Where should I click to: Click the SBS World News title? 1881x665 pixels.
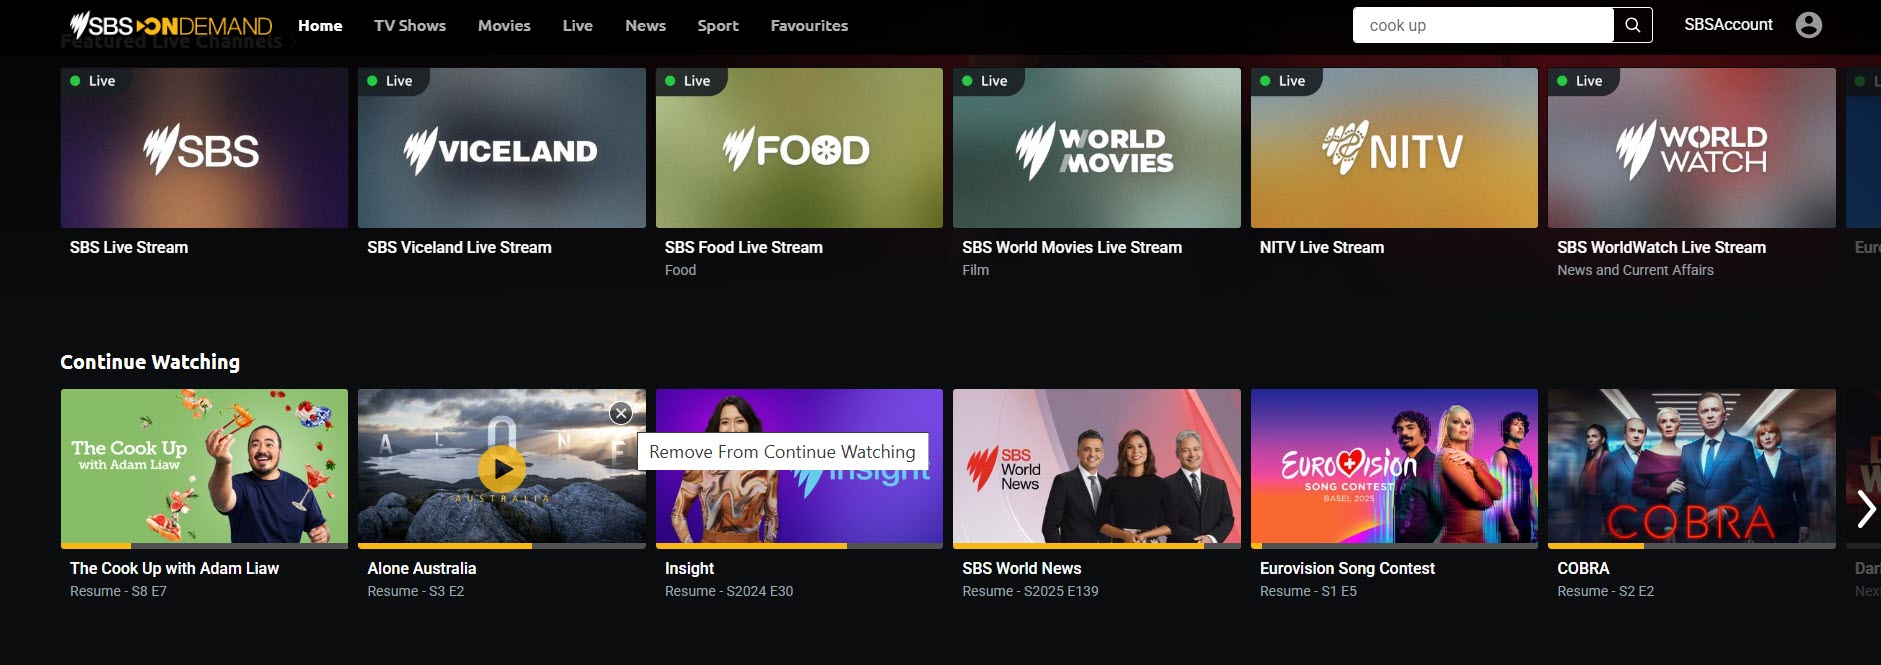click(x=1021, y=568)
